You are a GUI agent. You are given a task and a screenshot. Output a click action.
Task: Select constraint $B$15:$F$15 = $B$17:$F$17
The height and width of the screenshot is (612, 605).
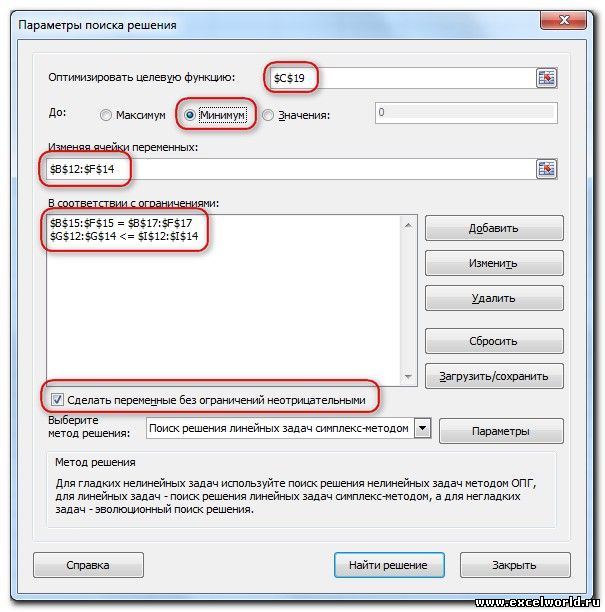click(x=121, y=223)
